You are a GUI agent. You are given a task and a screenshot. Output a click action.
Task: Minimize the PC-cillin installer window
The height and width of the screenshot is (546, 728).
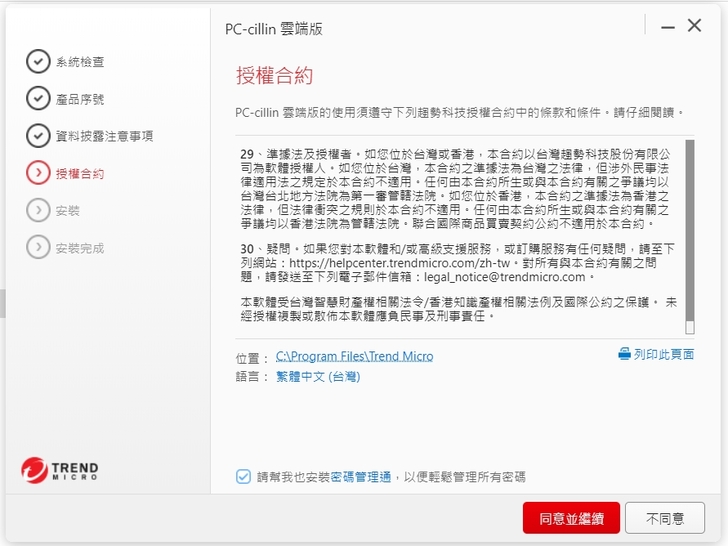point(668,27)
